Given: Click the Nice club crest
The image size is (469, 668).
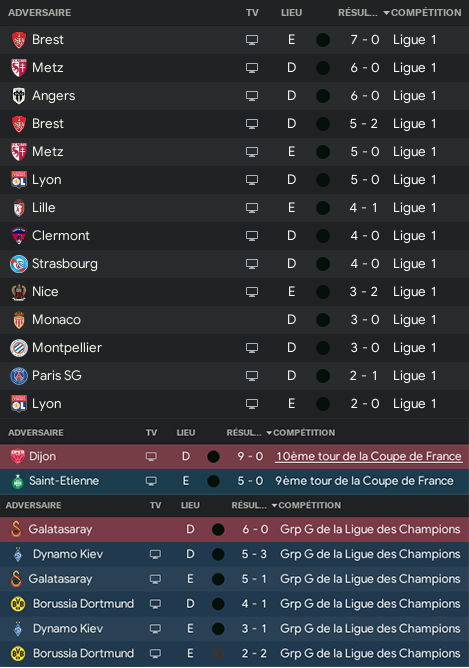Looking at the screenshot, I should click(19, 292).
